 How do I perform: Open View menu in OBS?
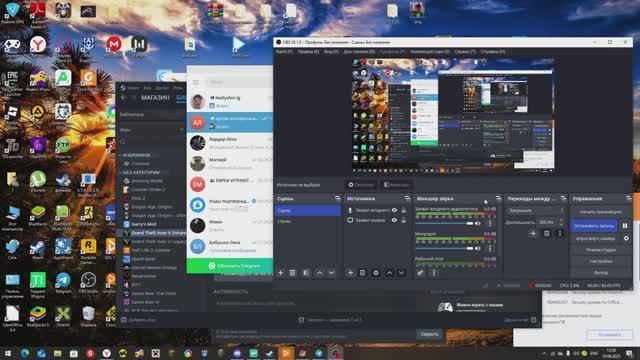point(331,52)
